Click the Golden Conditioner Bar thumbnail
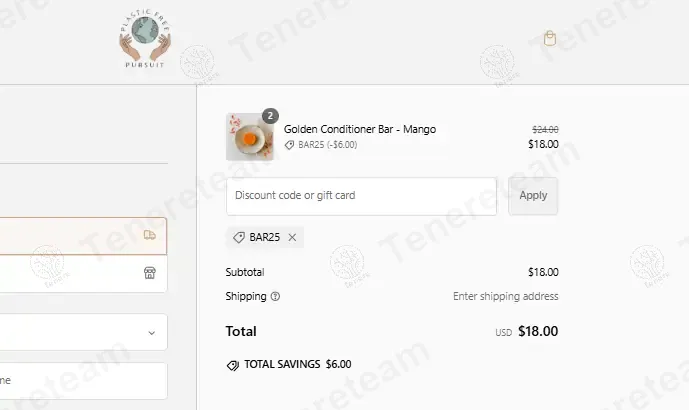Image resolution: width=689 pixels, height=410 pixels. [249, 137]
